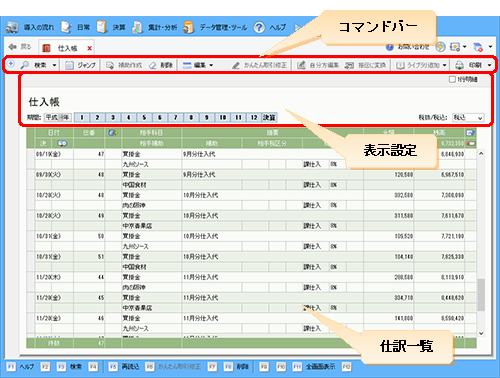
Task: Close the 仕入帳 tab with red X
Action: (x=89, y=48)
